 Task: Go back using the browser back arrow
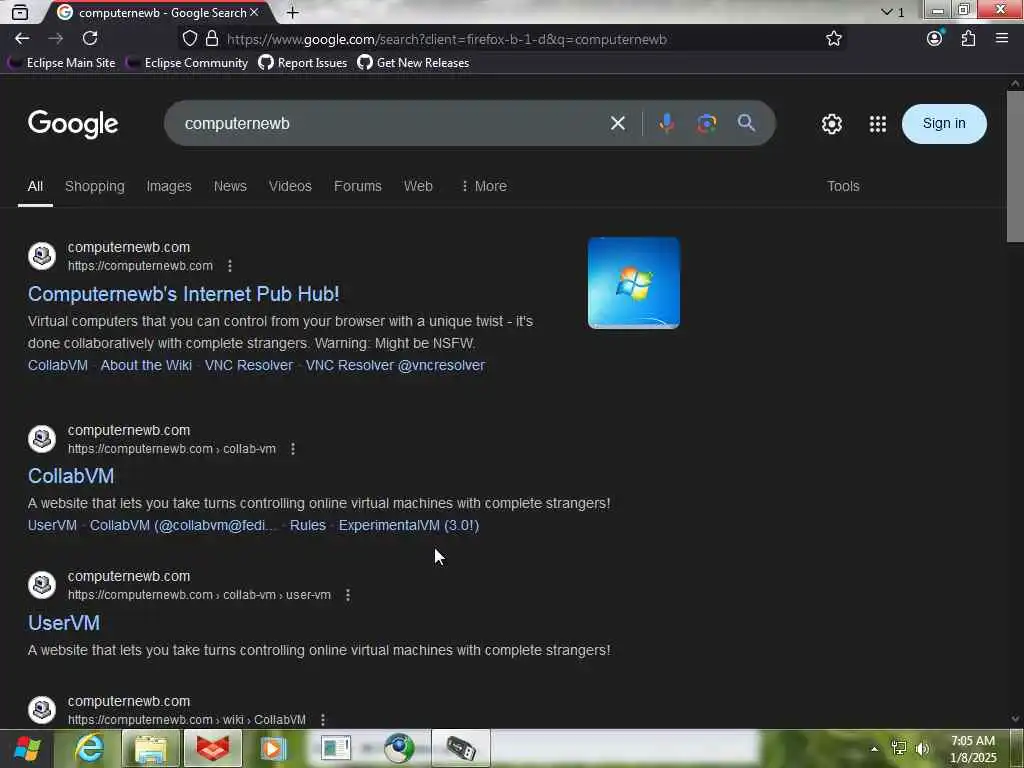click(x=22, y=39)
